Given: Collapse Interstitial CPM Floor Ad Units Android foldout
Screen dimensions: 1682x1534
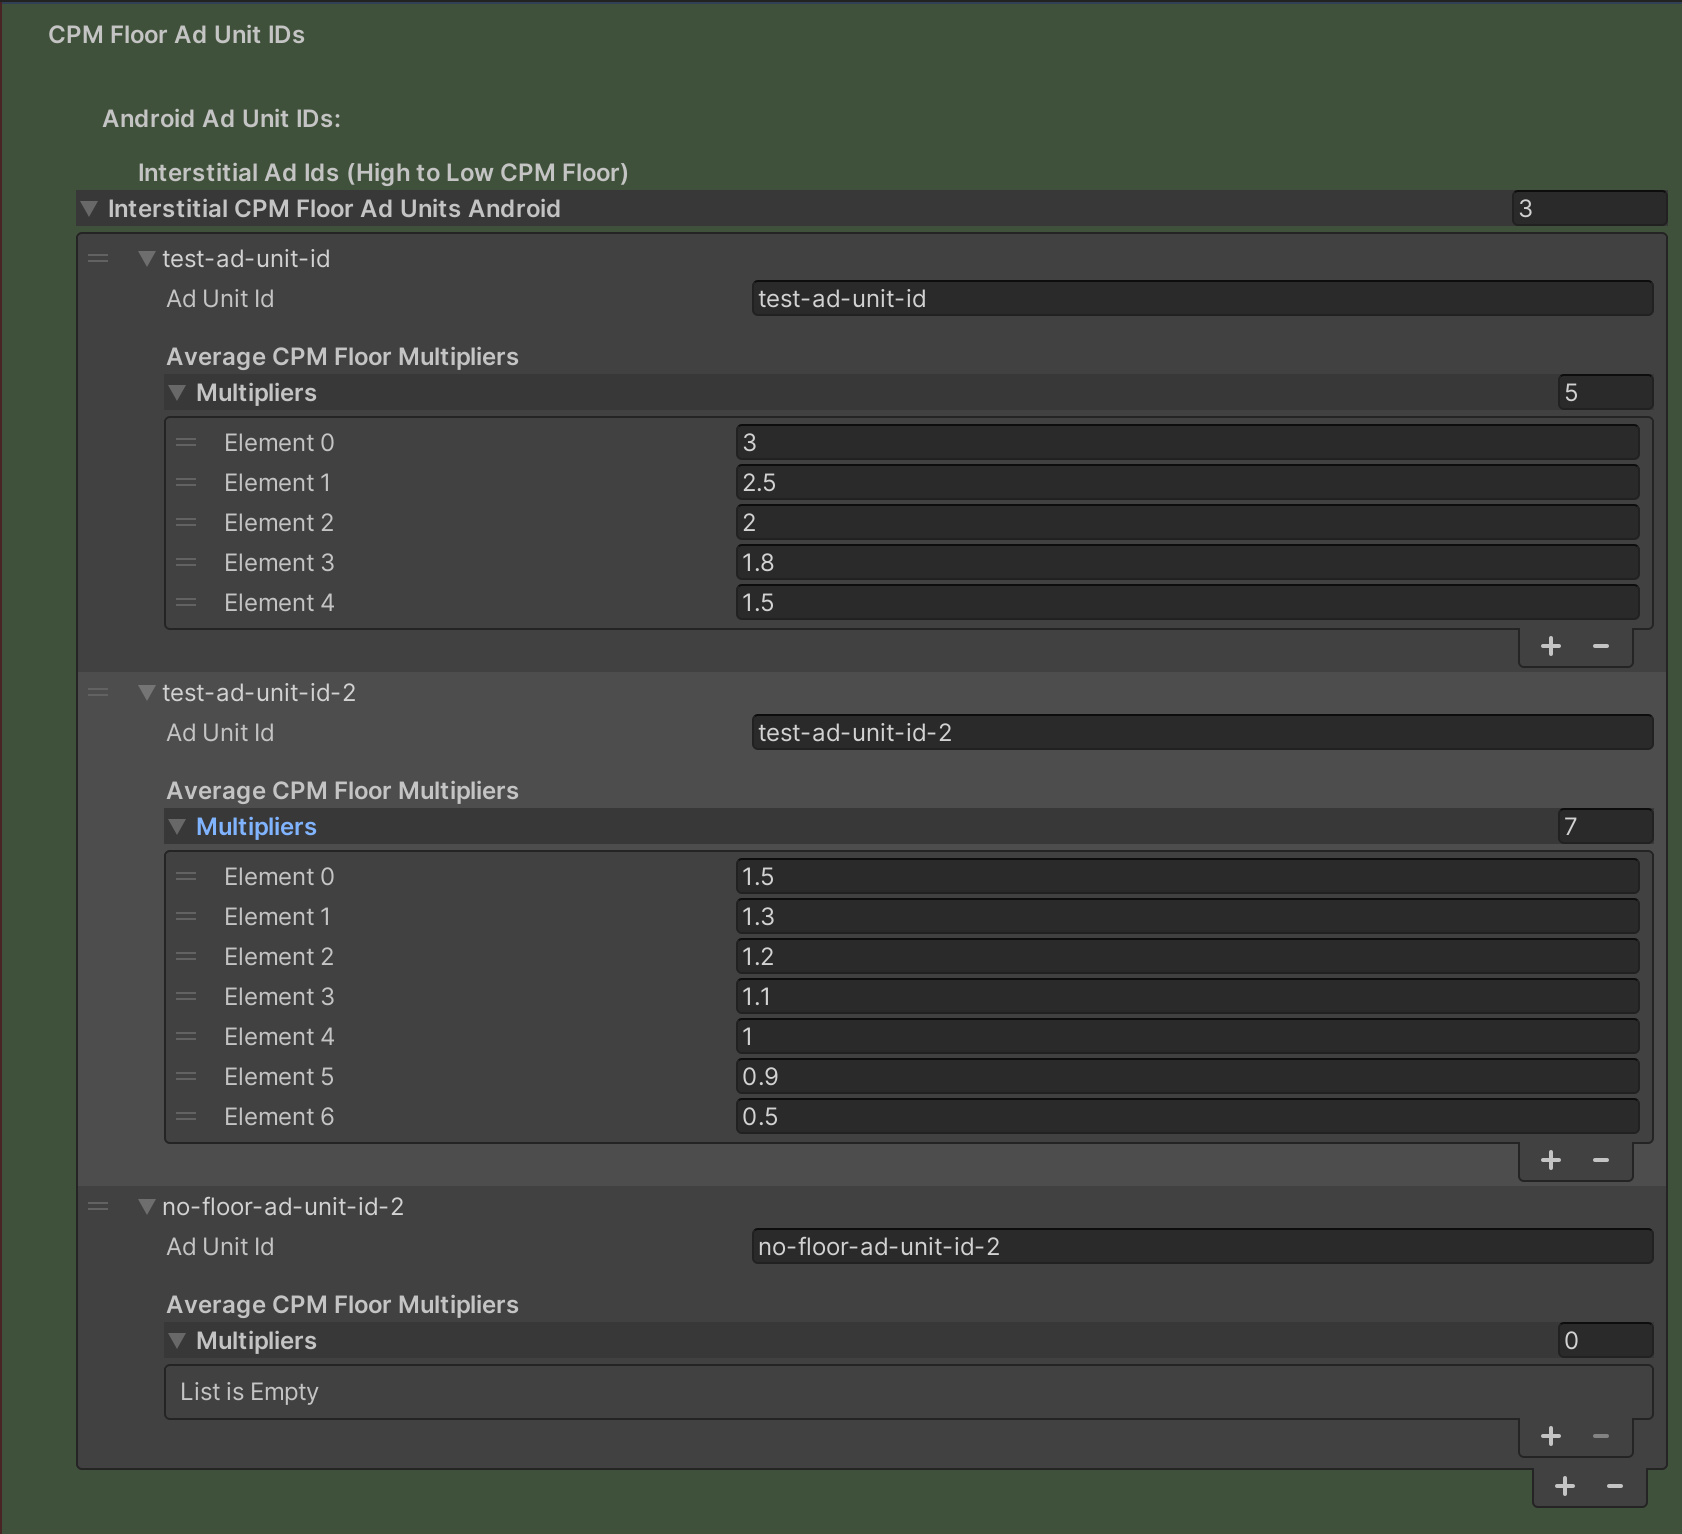Looking at the screenshot, I should 89,209.
